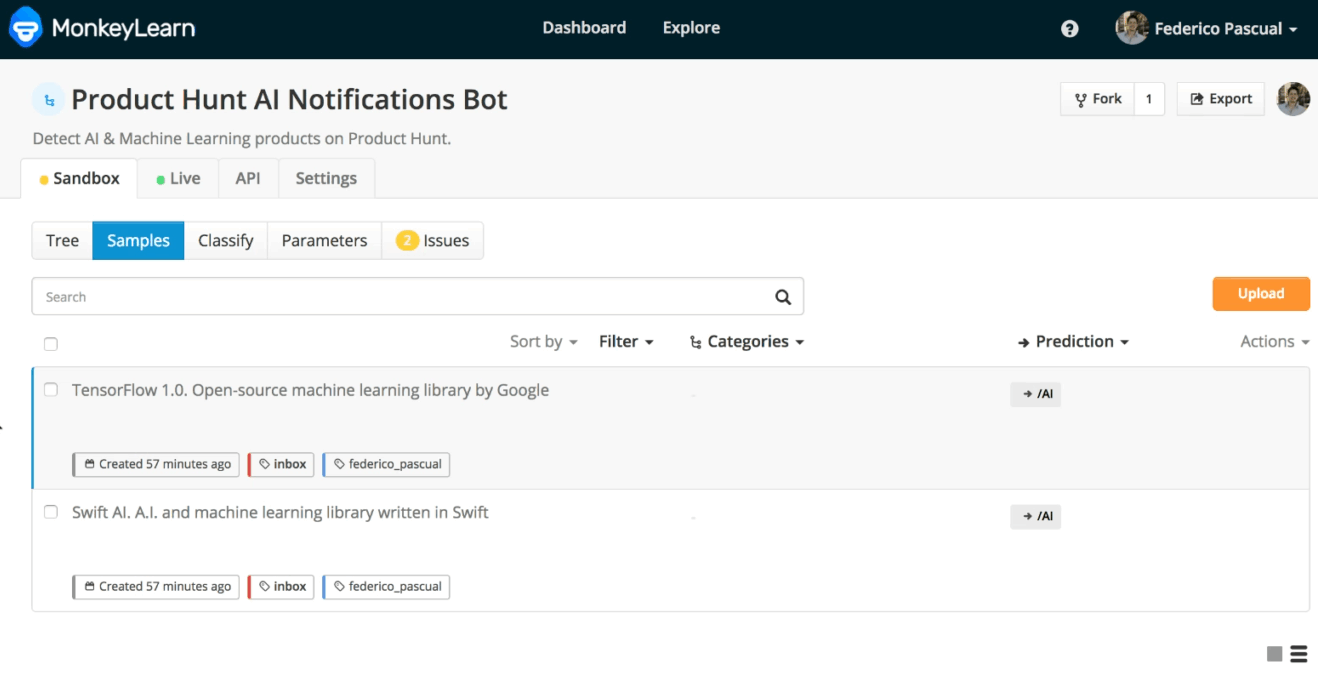Viewport: 1318px width, 675px height.
Task: Open the help question mark icon
Action: pyautogui.click(x=1069, y=29)
